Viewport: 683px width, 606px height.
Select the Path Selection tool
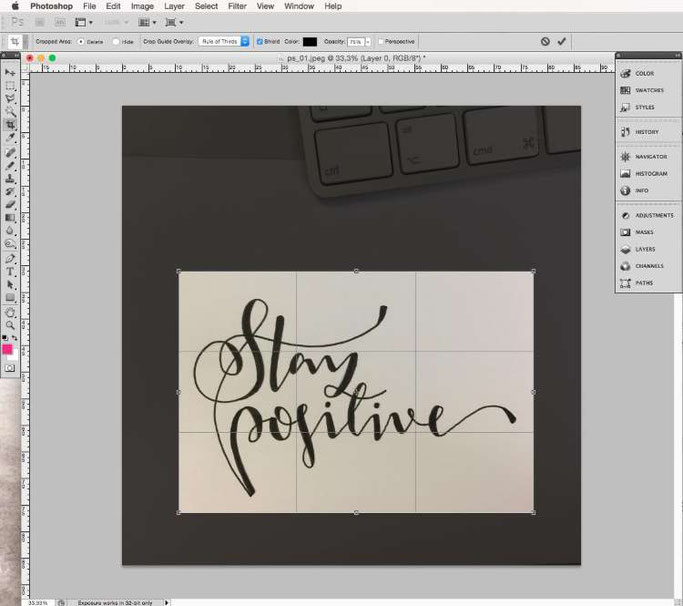pos(10,285)
